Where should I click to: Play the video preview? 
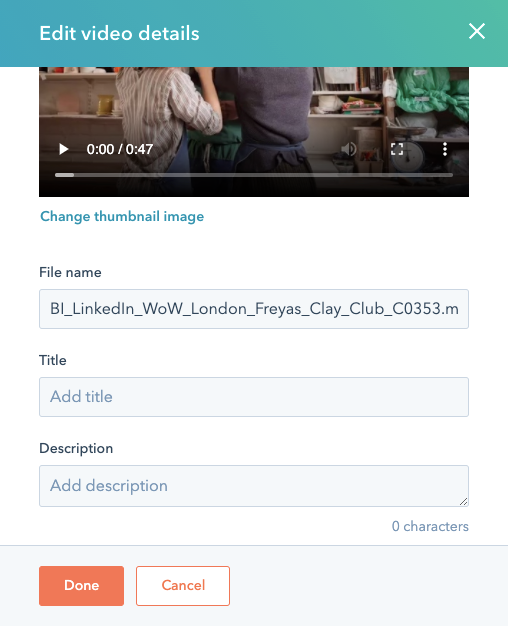pyautogui.click(x=64, y=149)
